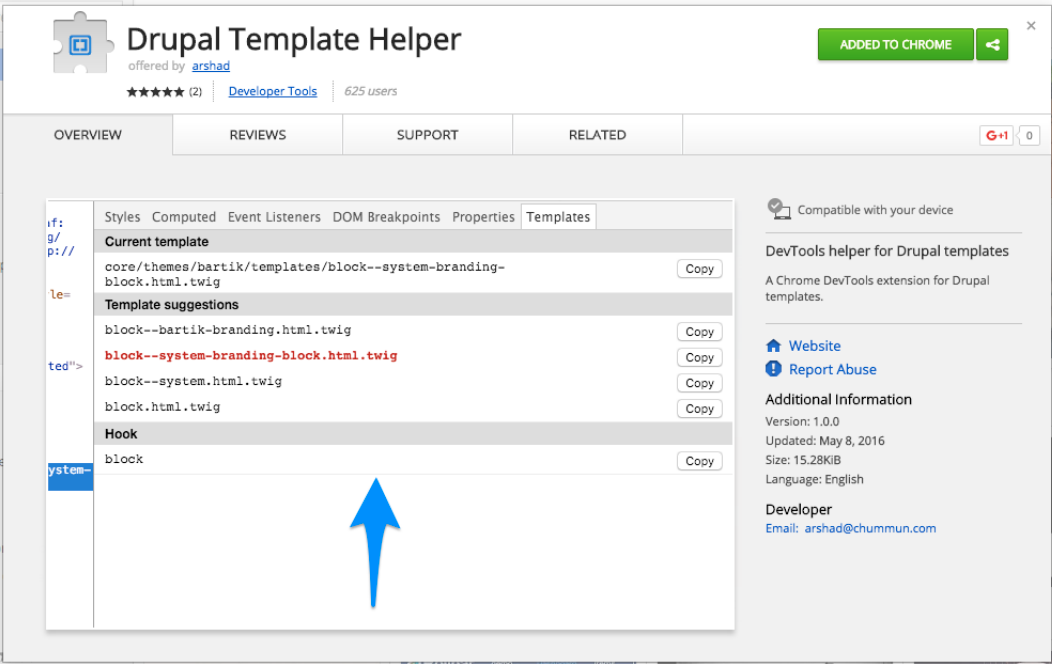Click the review count (2)
This screenshot has height=664, width=1052.
pos(195,92)
